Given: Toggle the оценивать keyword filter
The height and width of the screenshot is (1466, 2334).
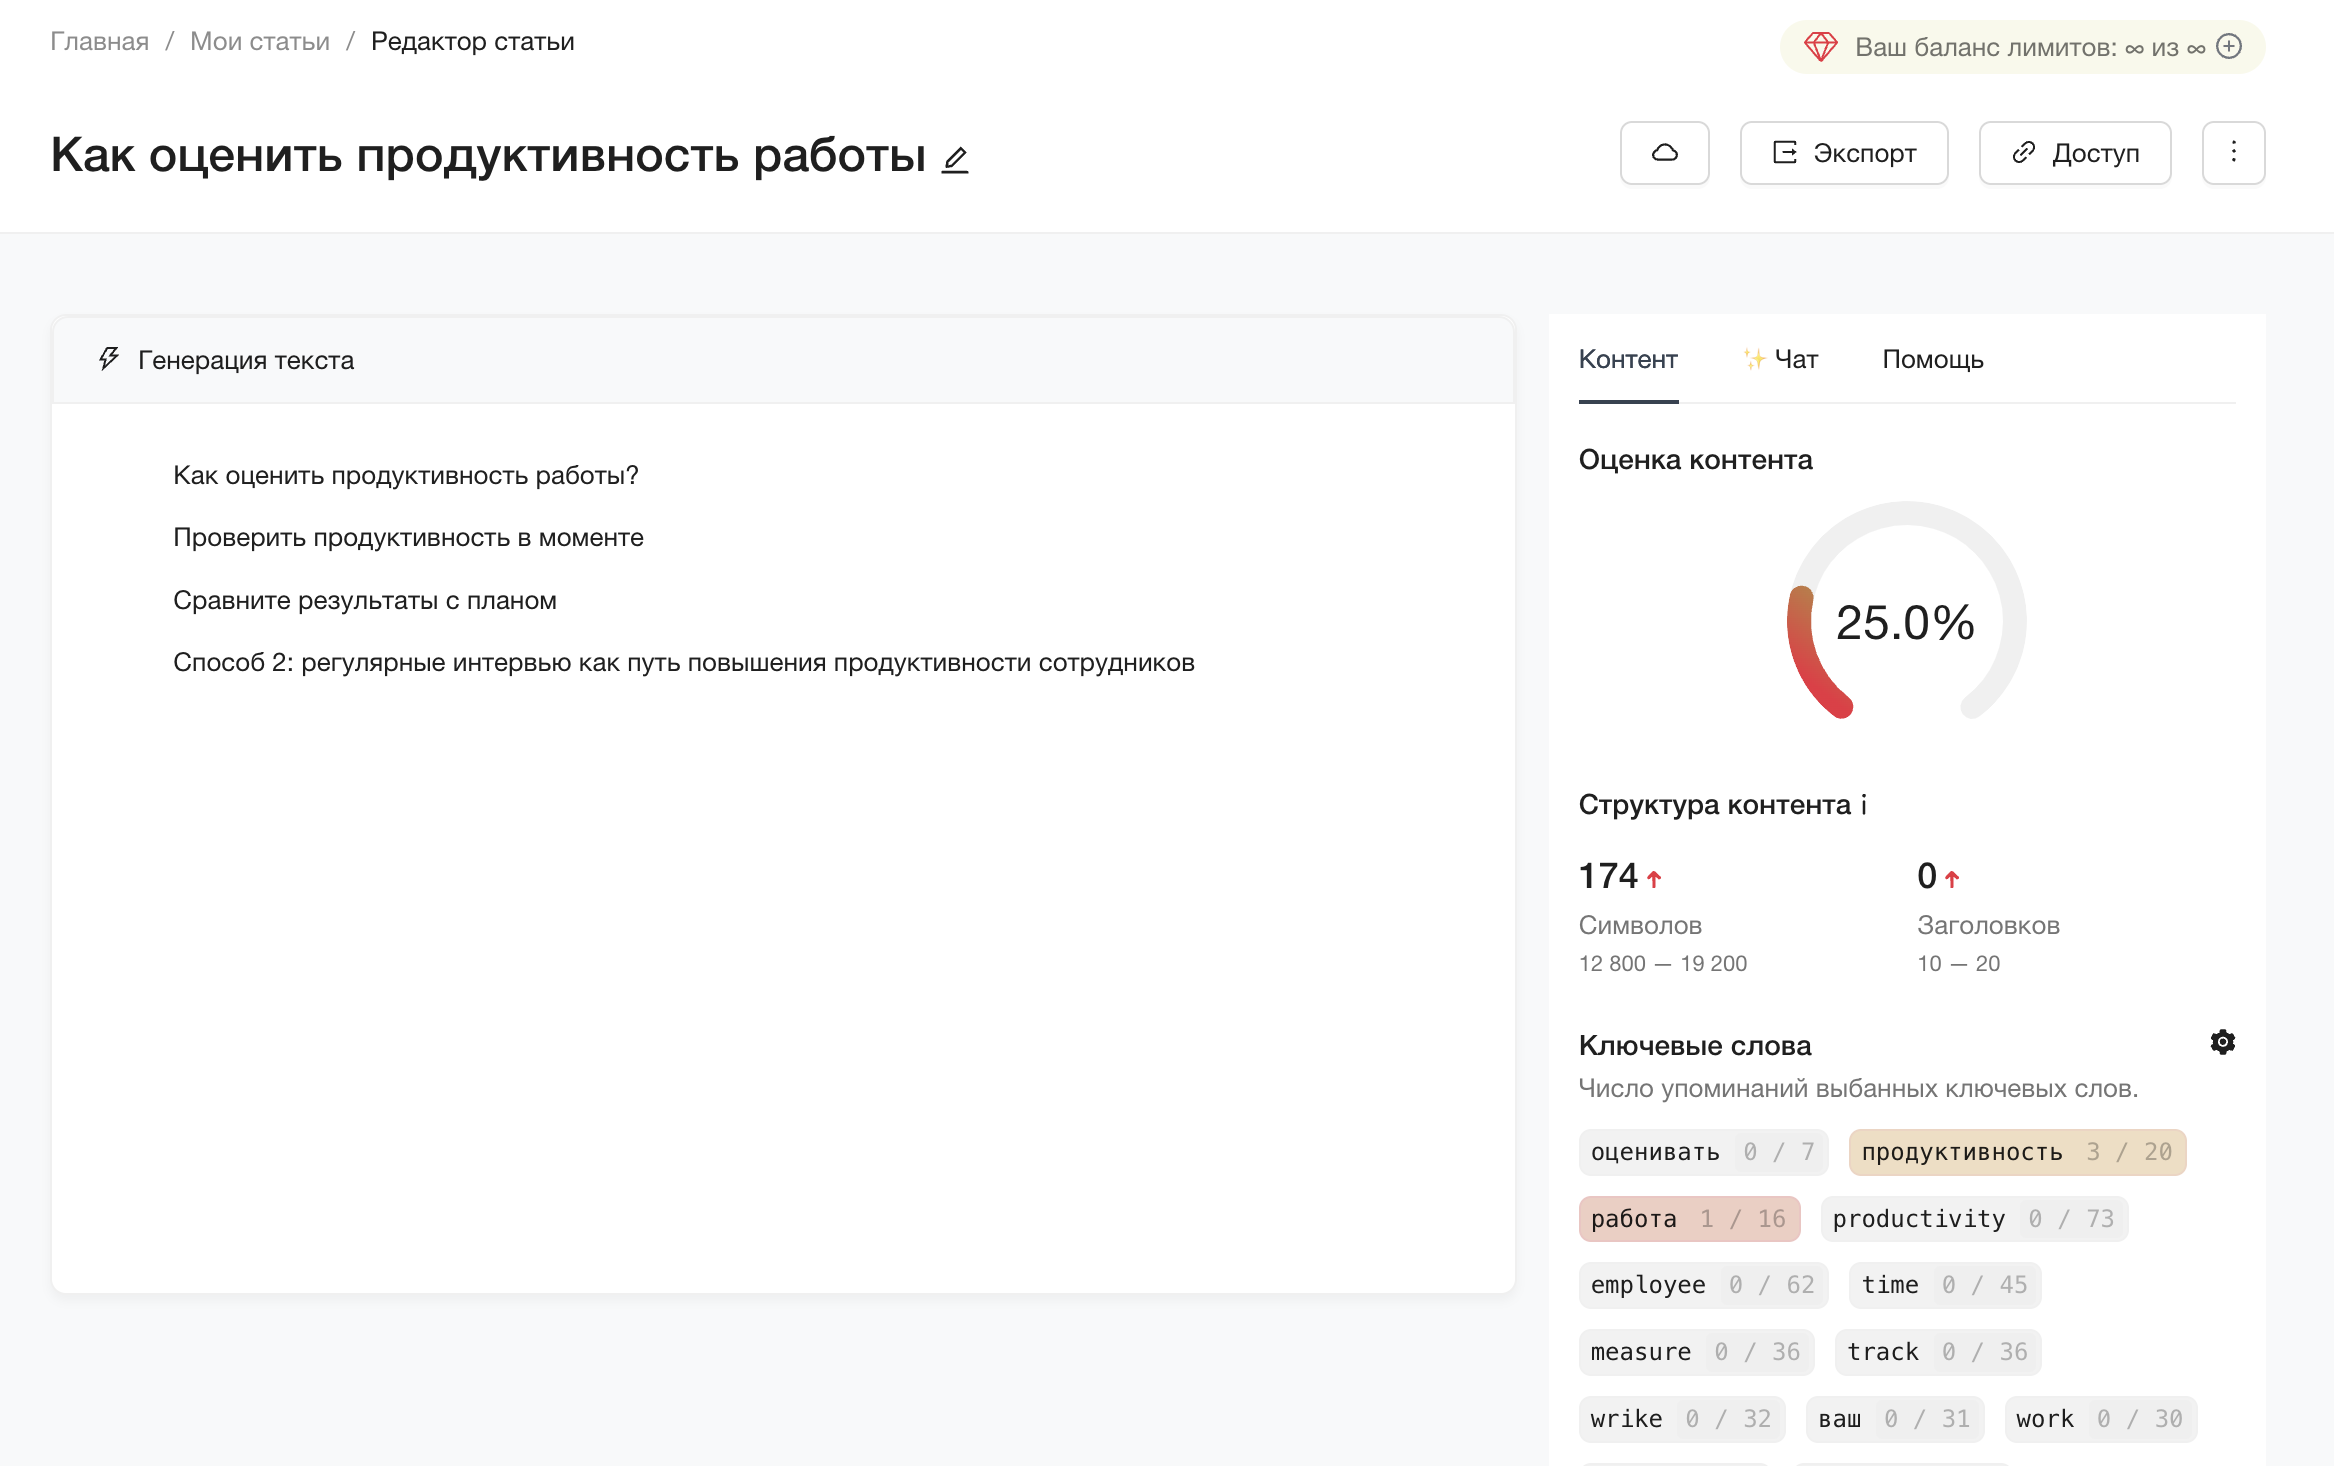Looking at the screenshot, I should 1694,1152.
